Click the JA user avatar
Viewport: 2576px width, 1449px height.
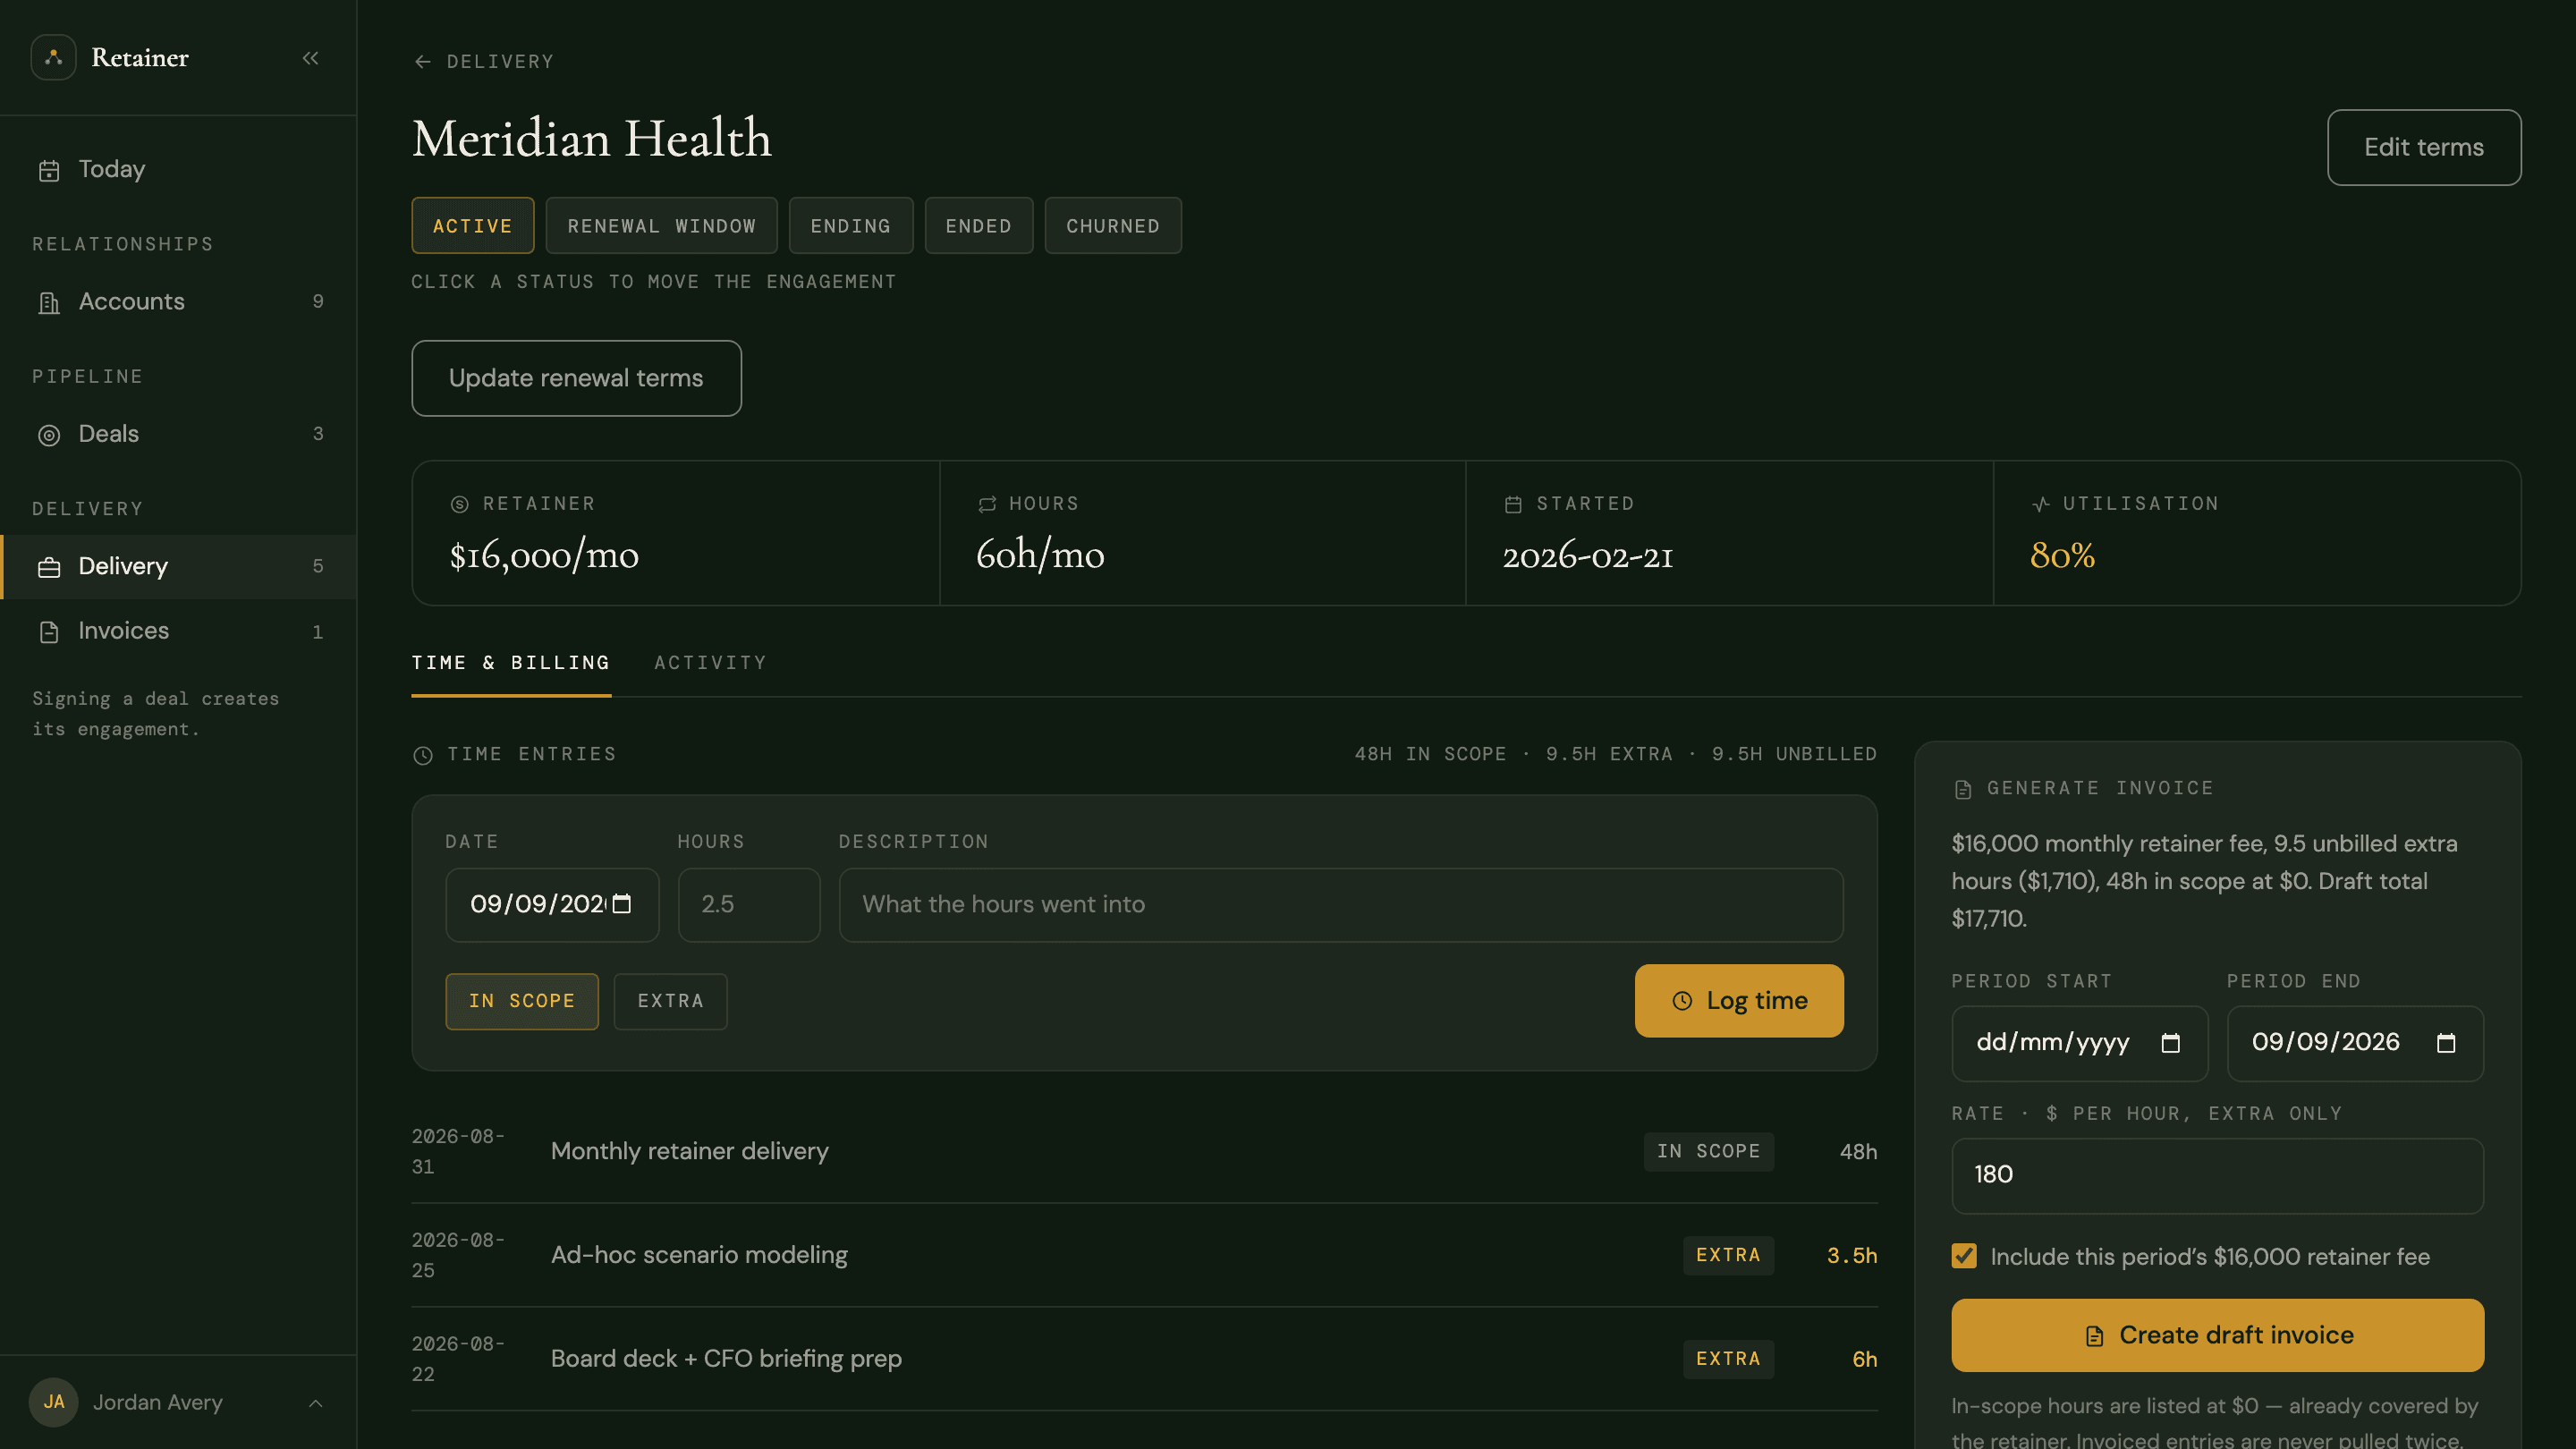tap(54, 1402)
